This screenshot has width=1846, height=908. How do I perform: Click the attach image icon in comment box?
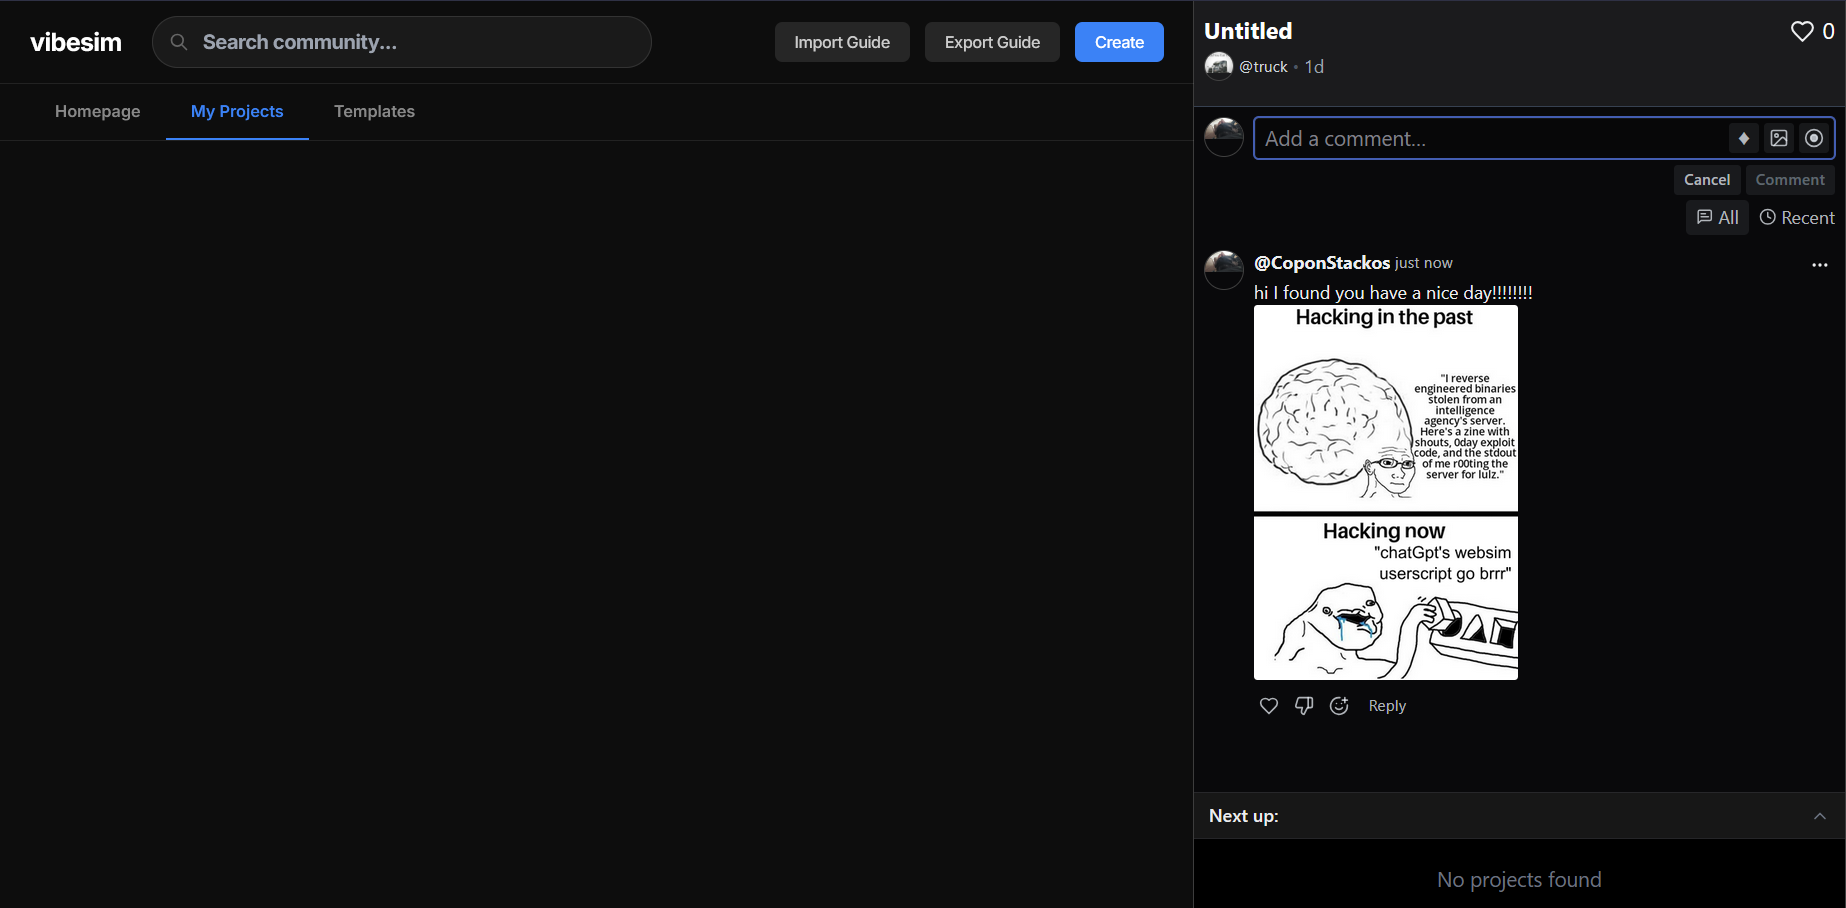1778,139
